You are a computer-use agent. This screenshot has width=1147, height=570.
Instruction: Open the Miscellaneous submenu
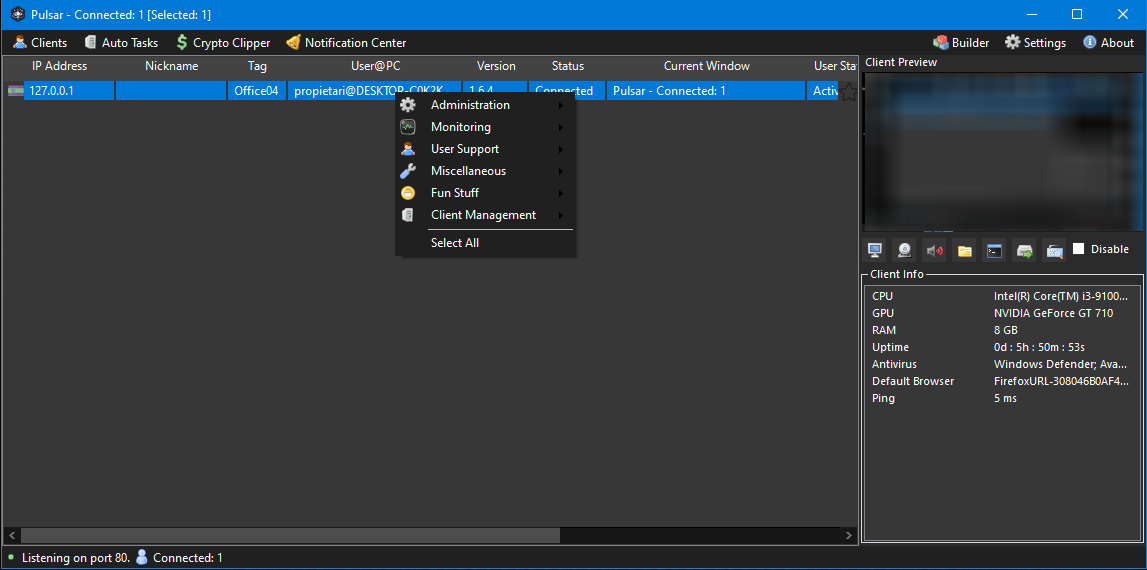pos(486,170)
